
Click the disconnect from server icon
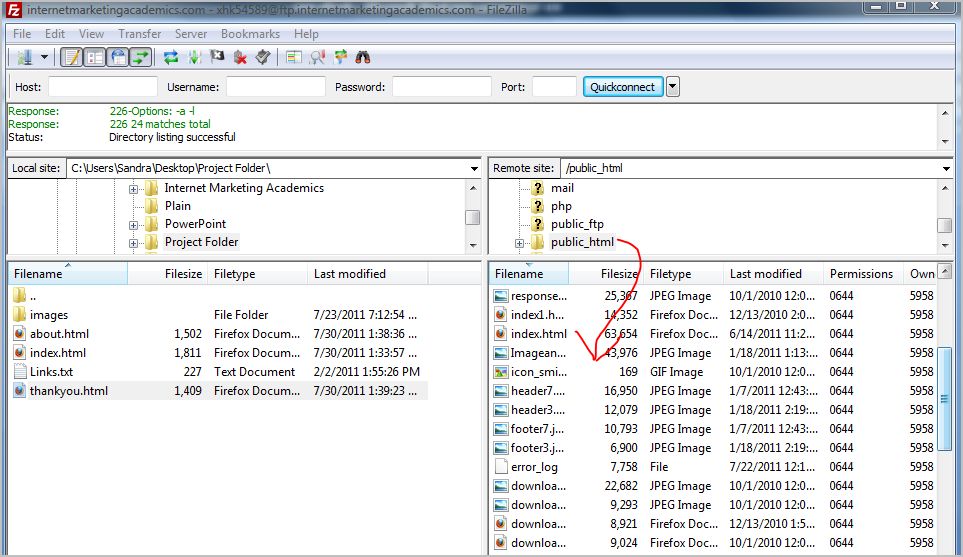(240, 57)
